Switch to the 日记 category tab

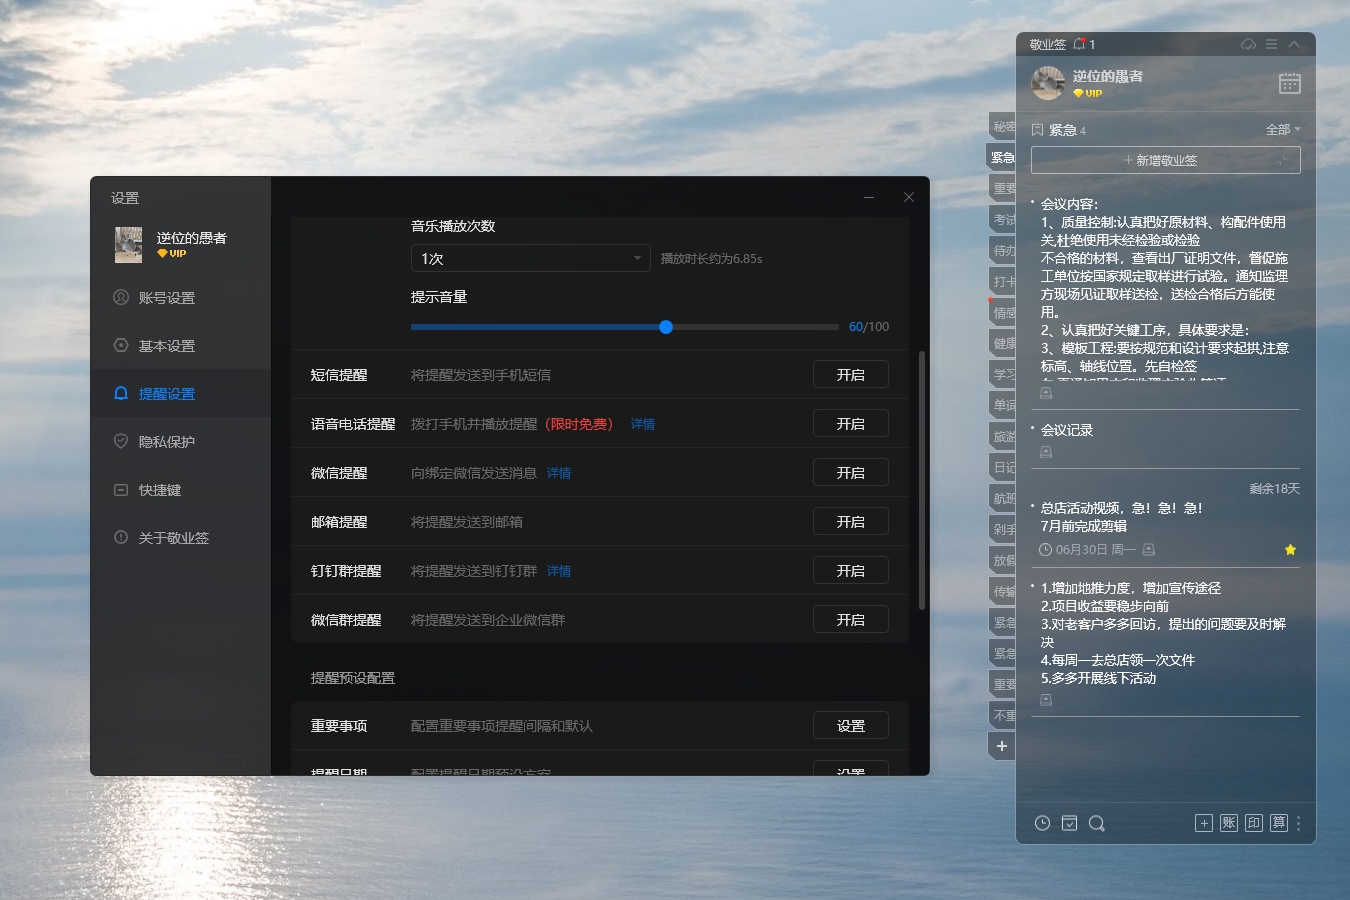[1002, 467]
